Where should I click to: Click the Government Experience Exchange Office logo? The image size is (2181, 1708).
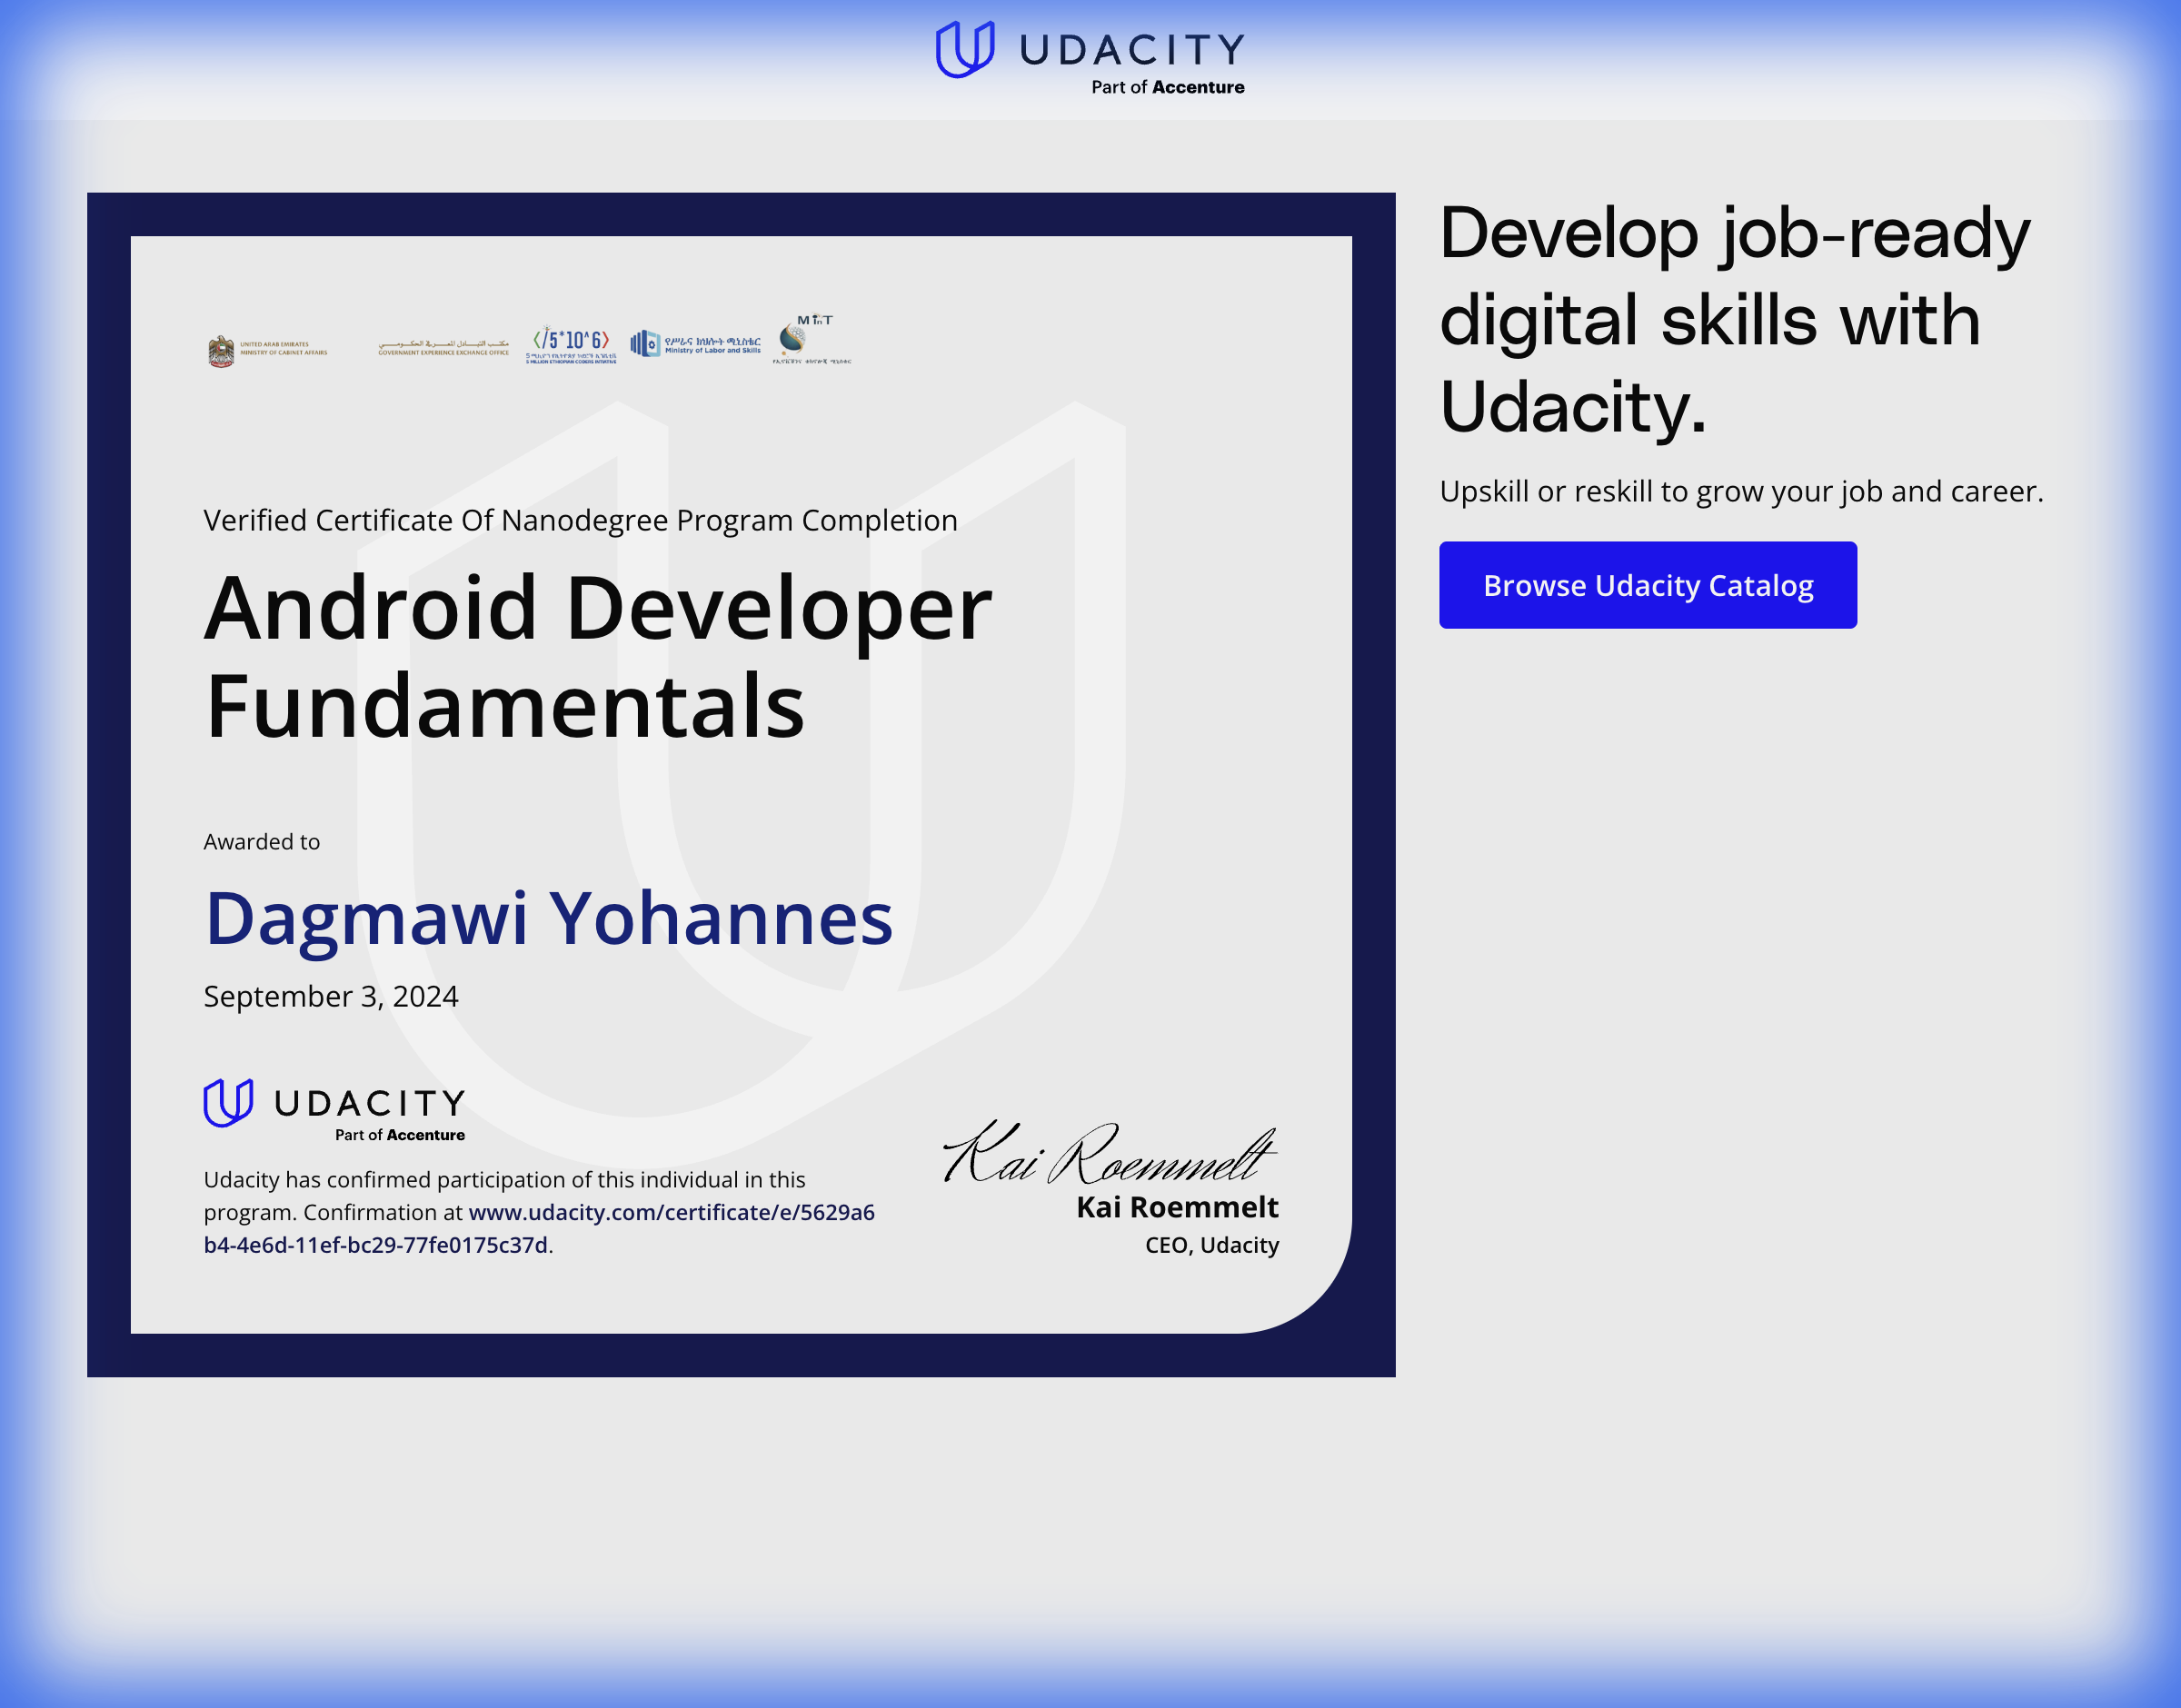click(x=443, y=347)
